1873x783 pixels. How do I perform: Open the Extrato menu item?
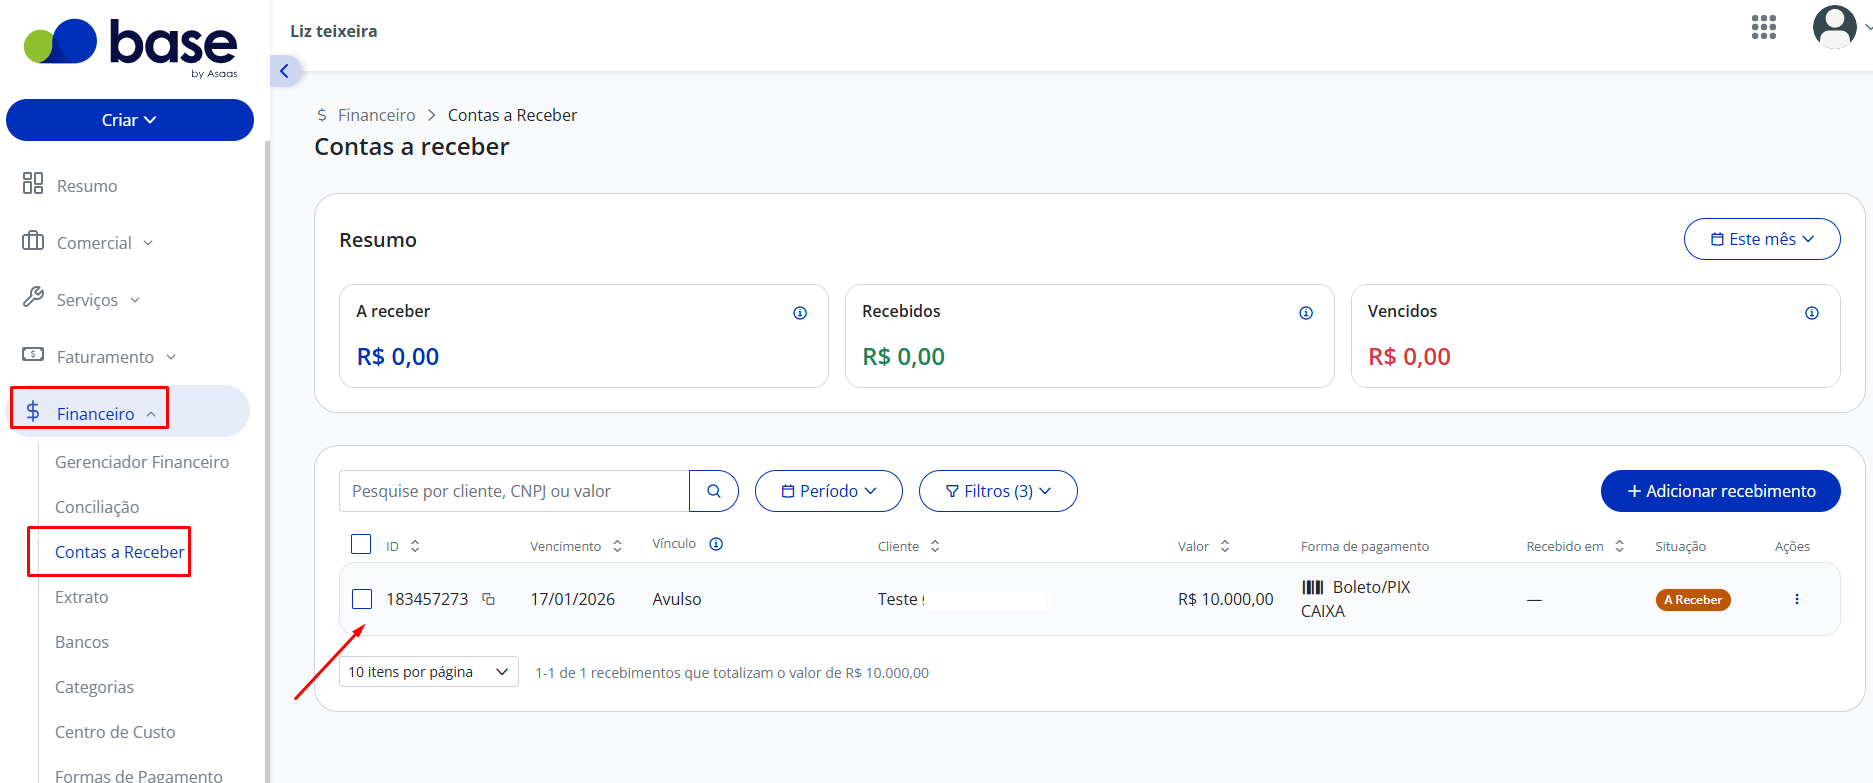[x=82, y=597]
